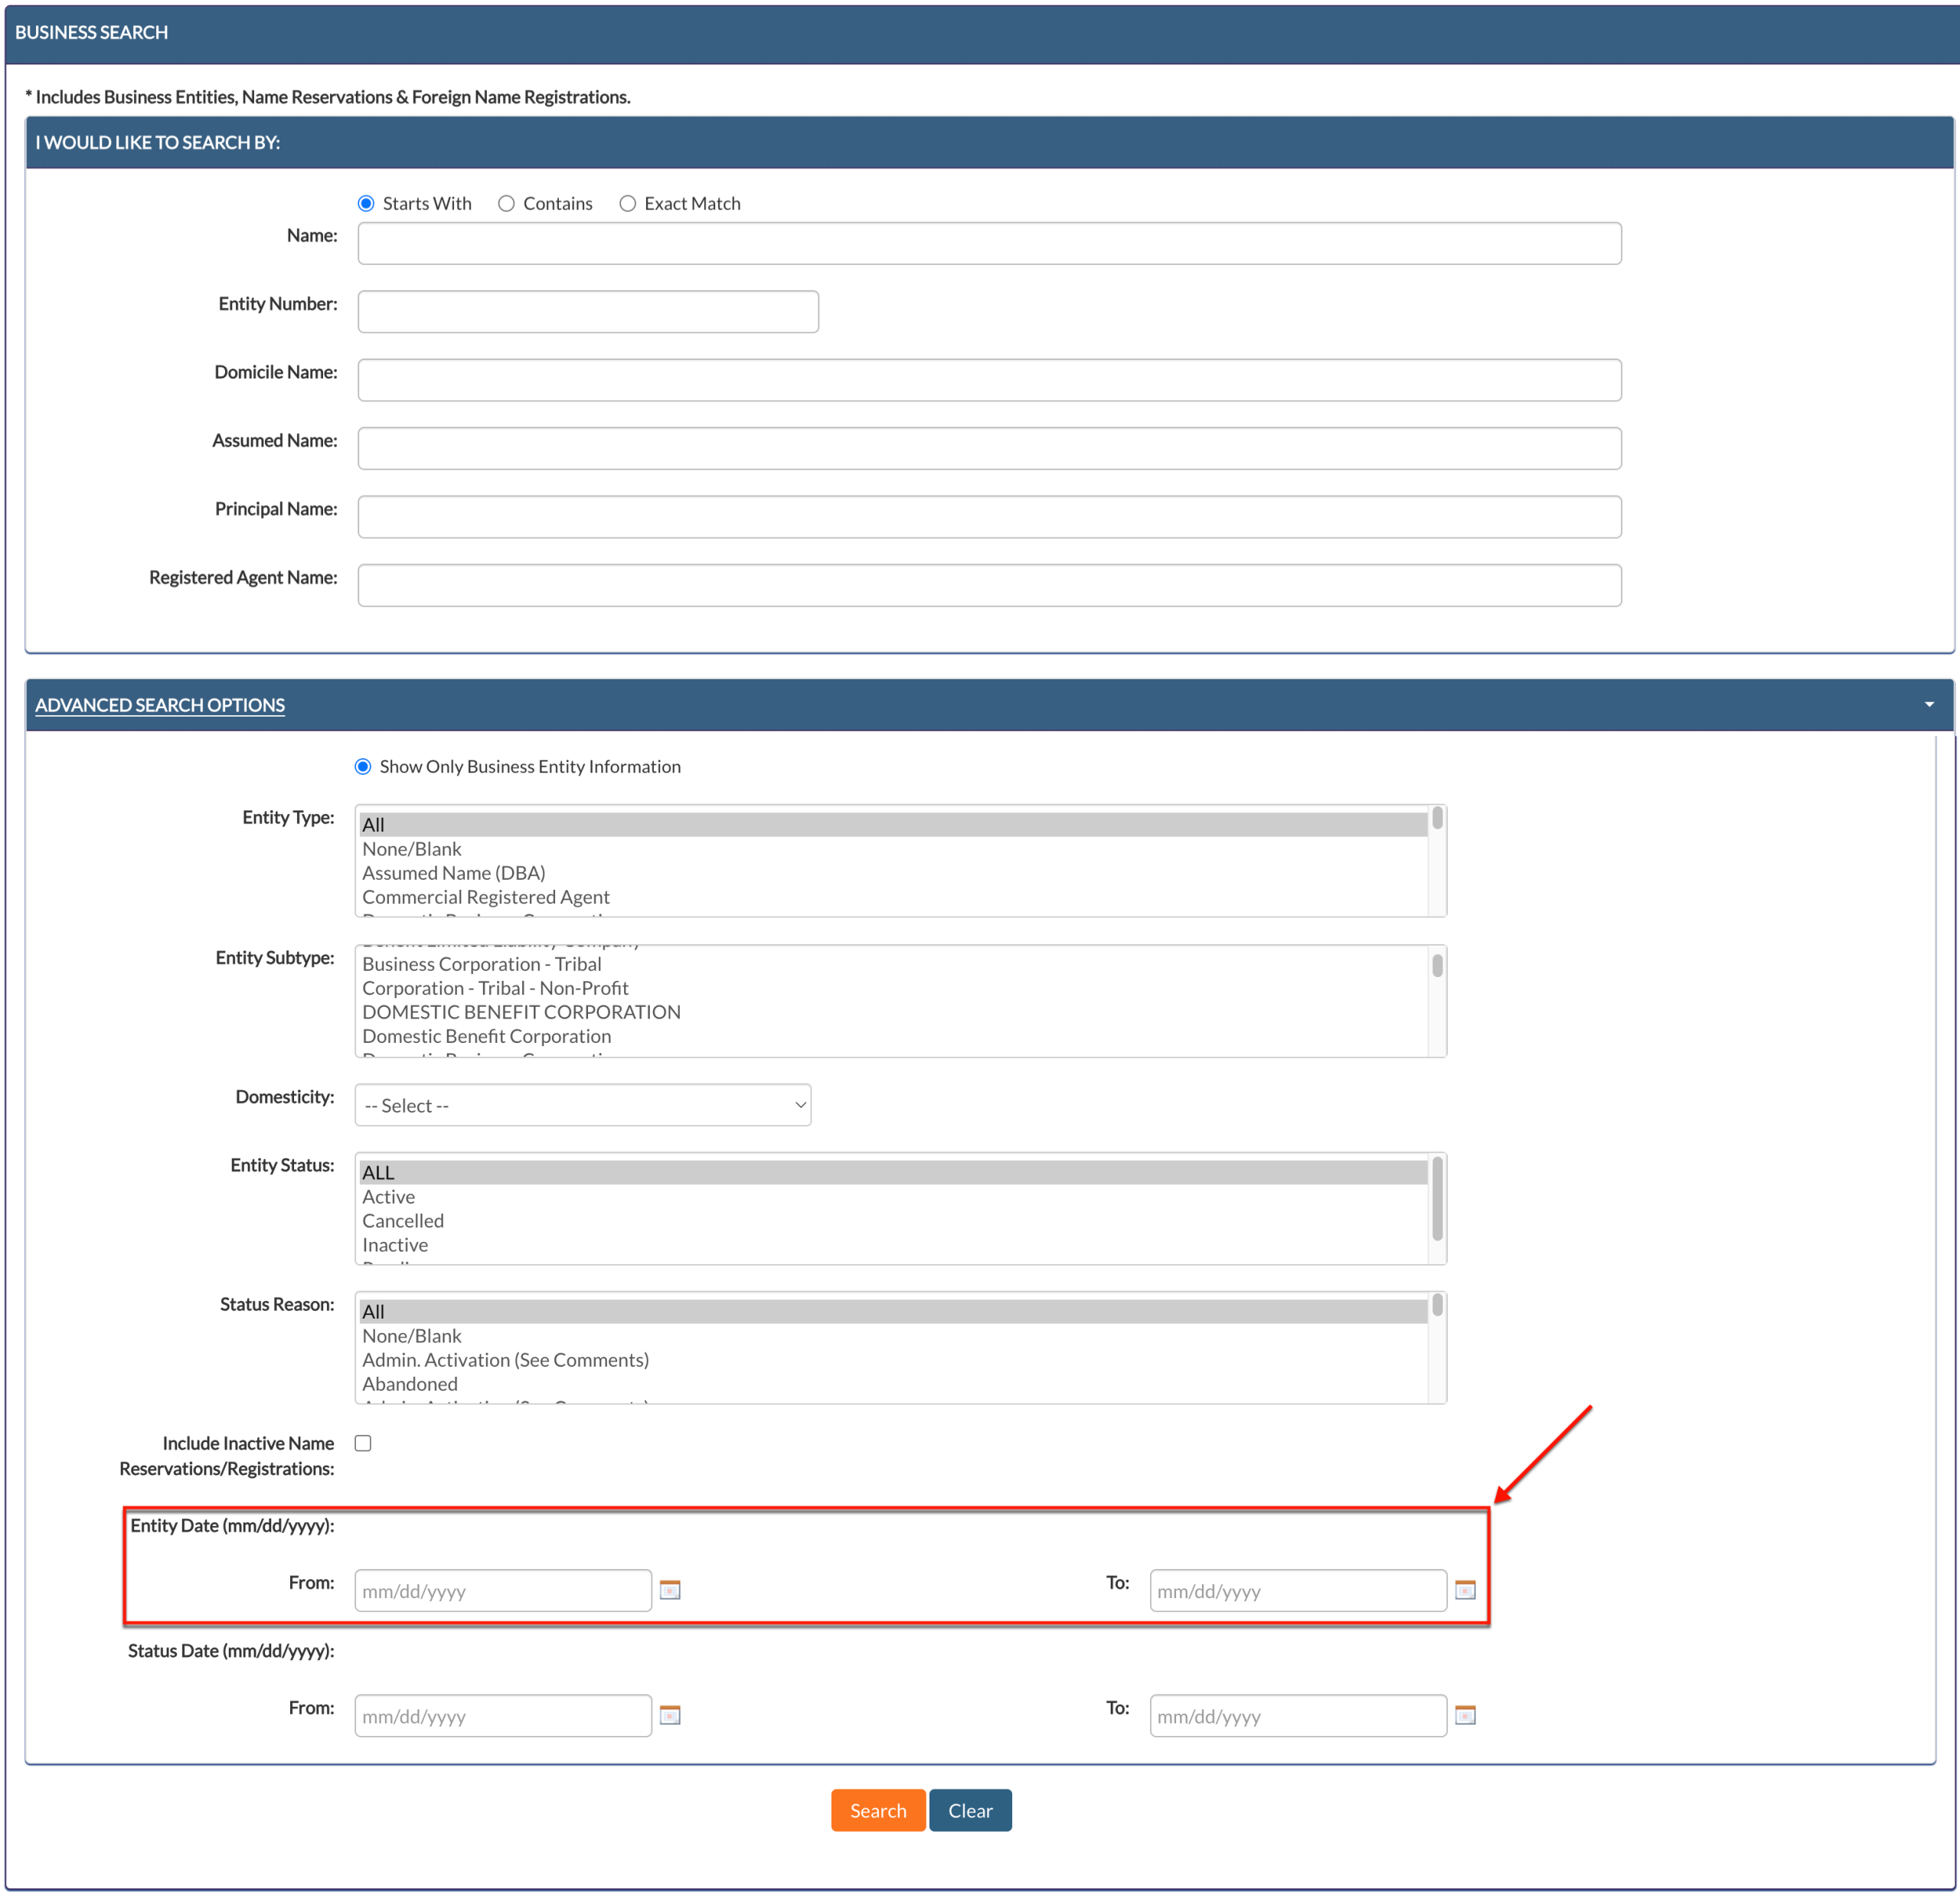Click into the Principal Name field
Image resolution: width=1960 pixels, height=1896 pixels.
[x=990, y=517]
